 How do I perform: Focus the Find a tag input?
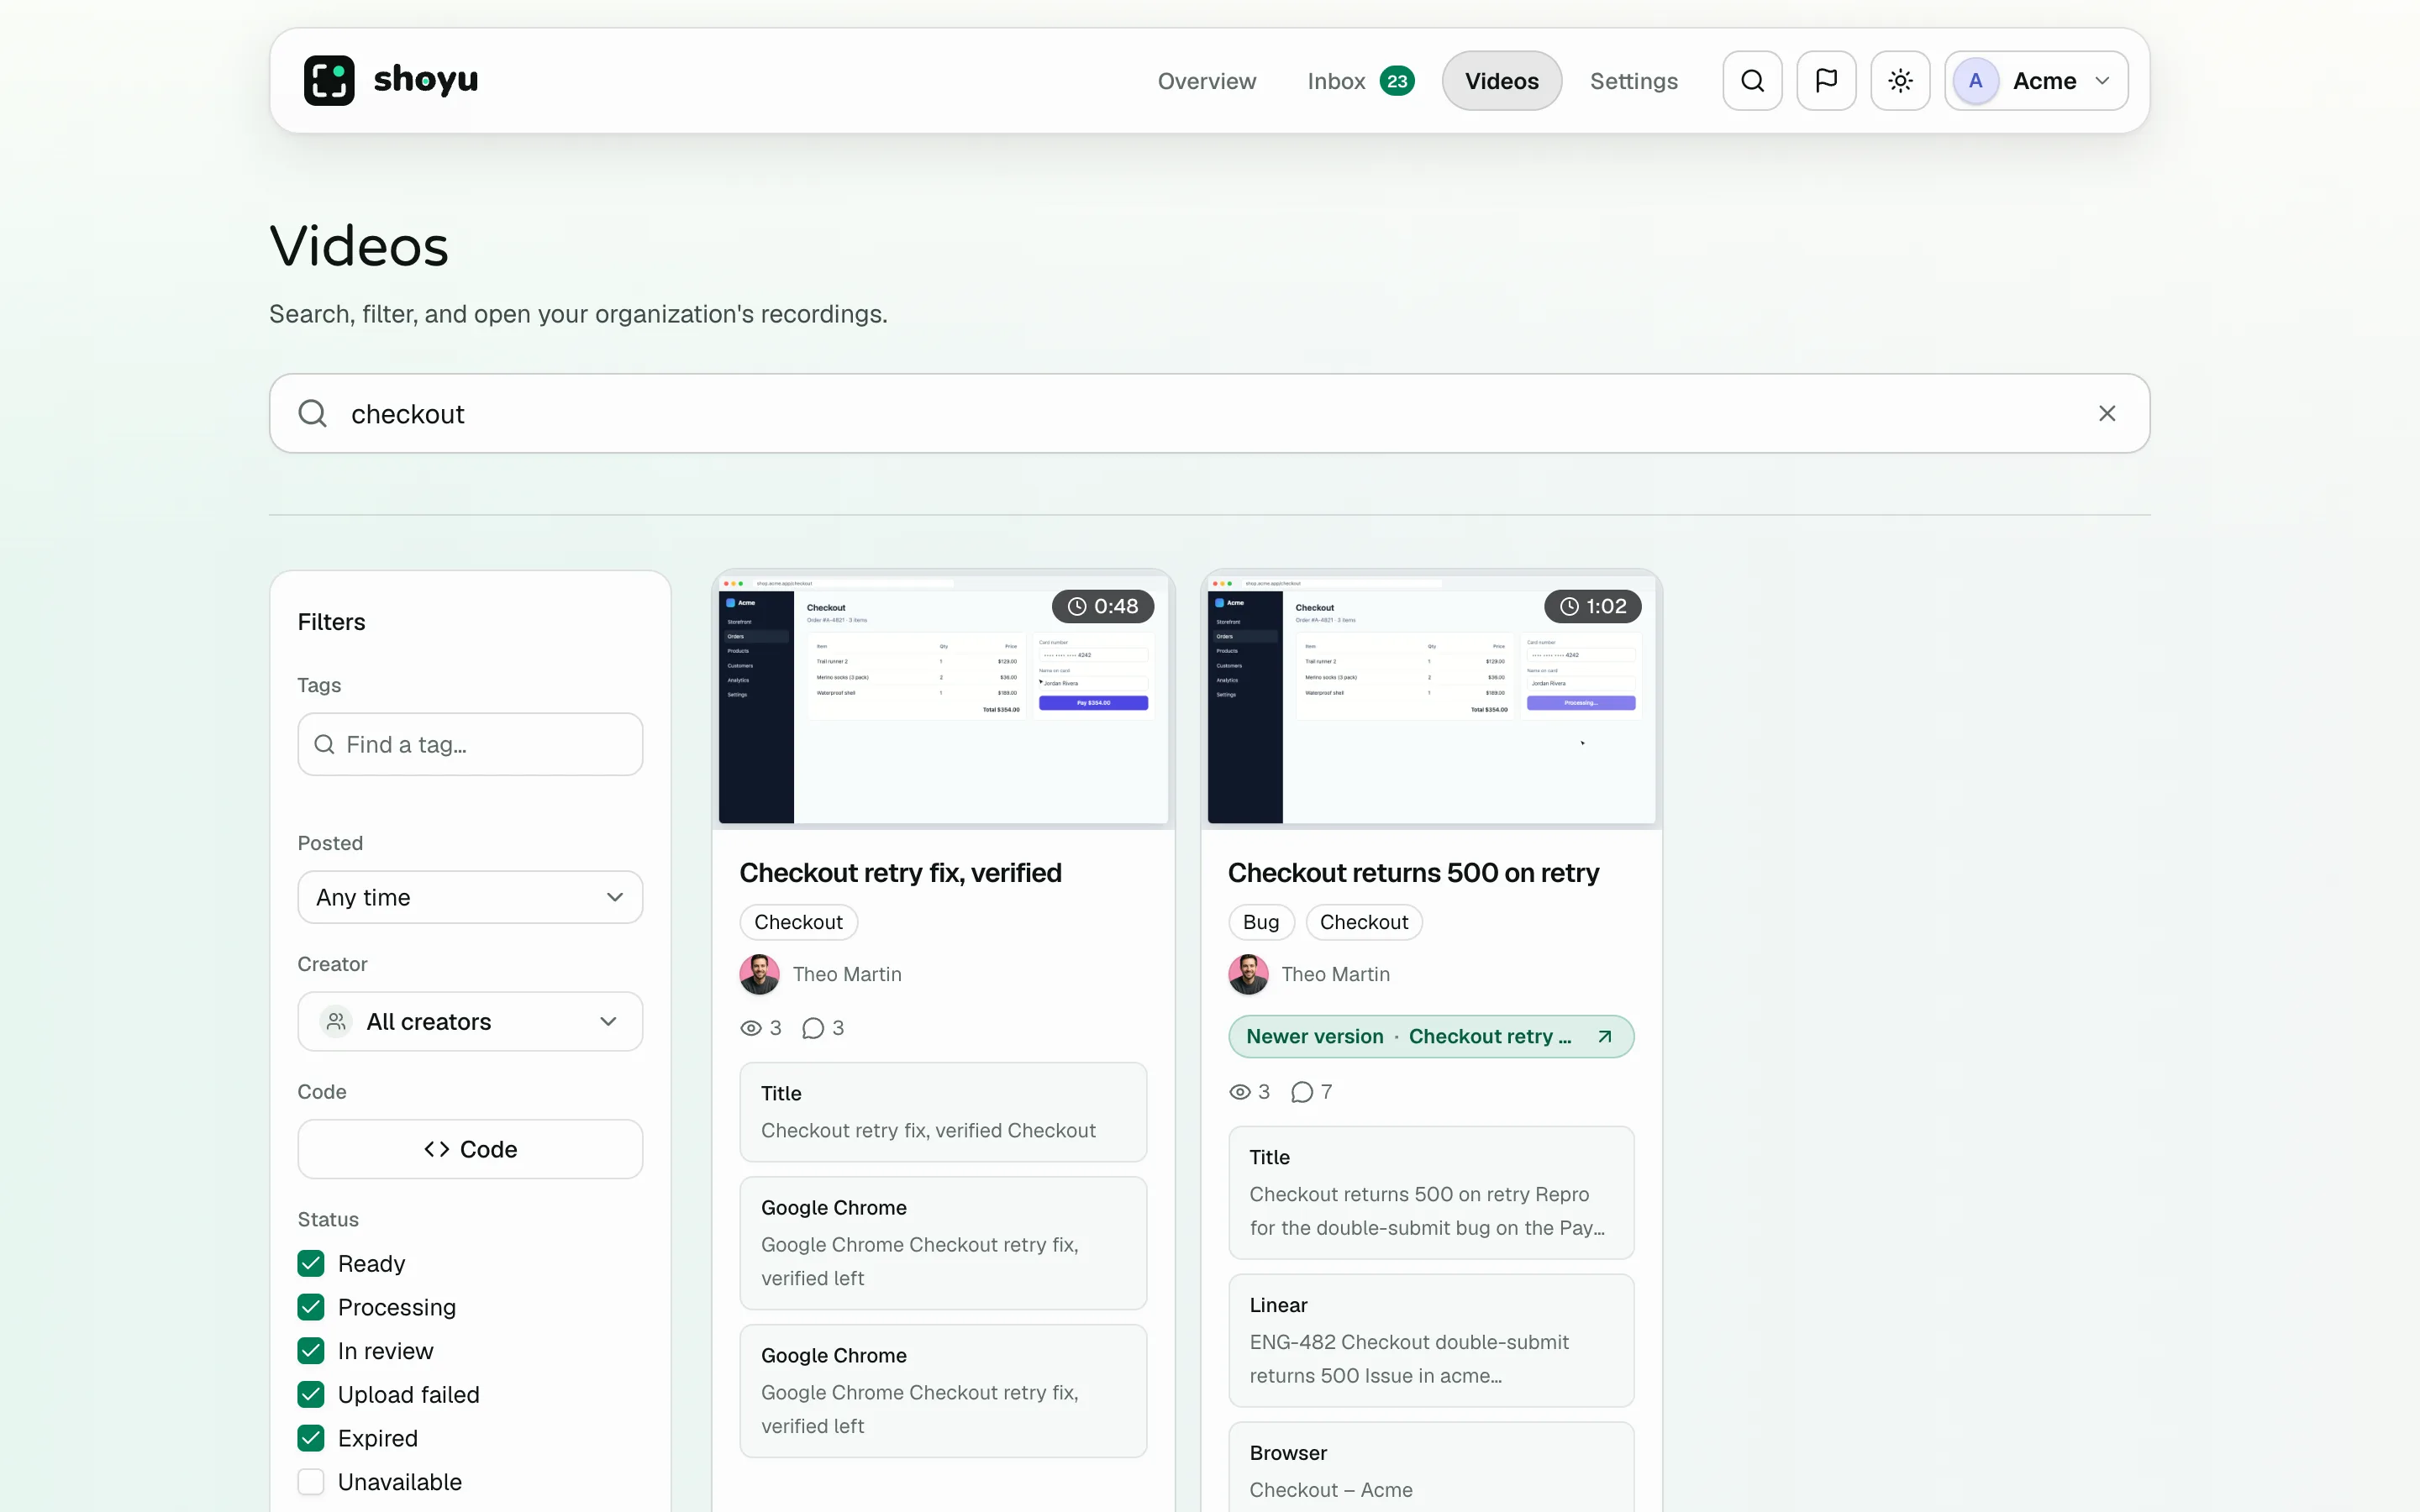pyautogui.click(x=470, y=744)
